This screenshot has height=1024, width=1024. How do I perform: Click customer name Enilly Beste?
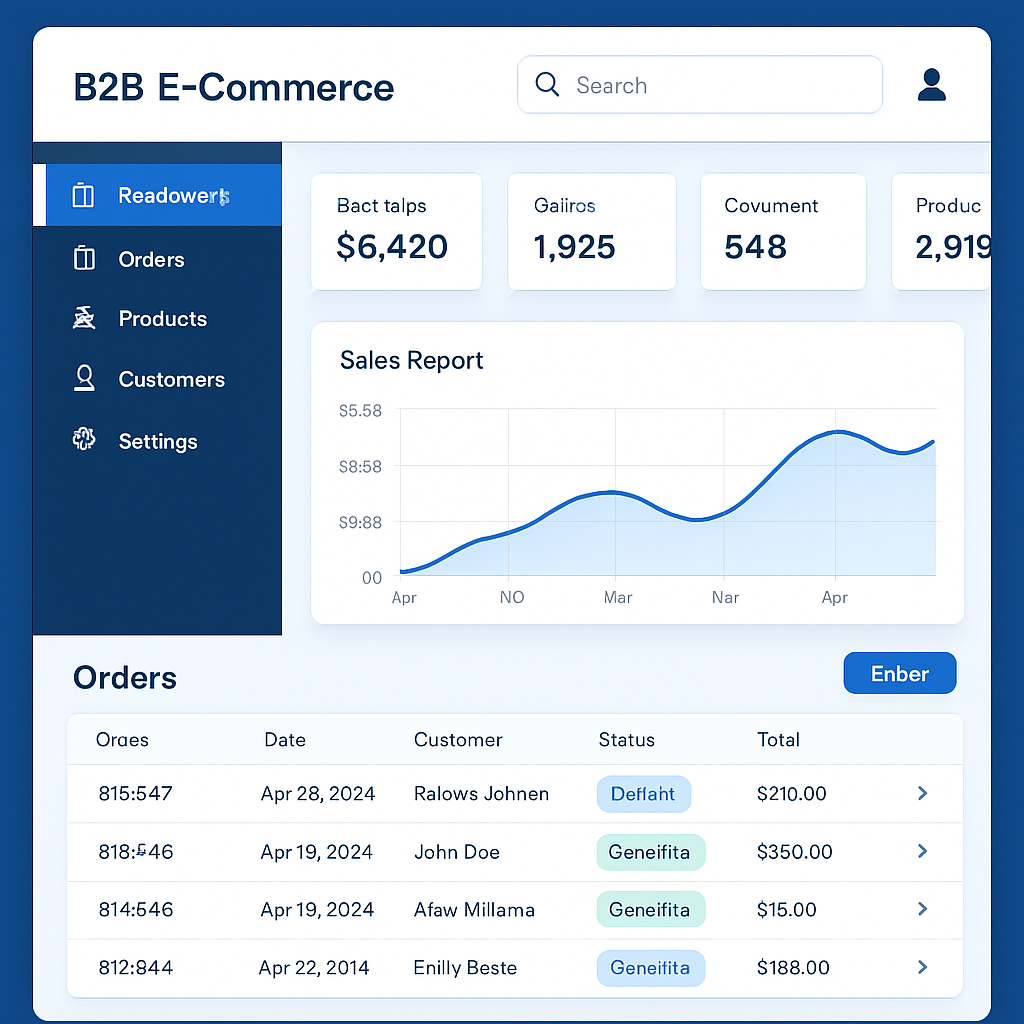click(465, 967)
